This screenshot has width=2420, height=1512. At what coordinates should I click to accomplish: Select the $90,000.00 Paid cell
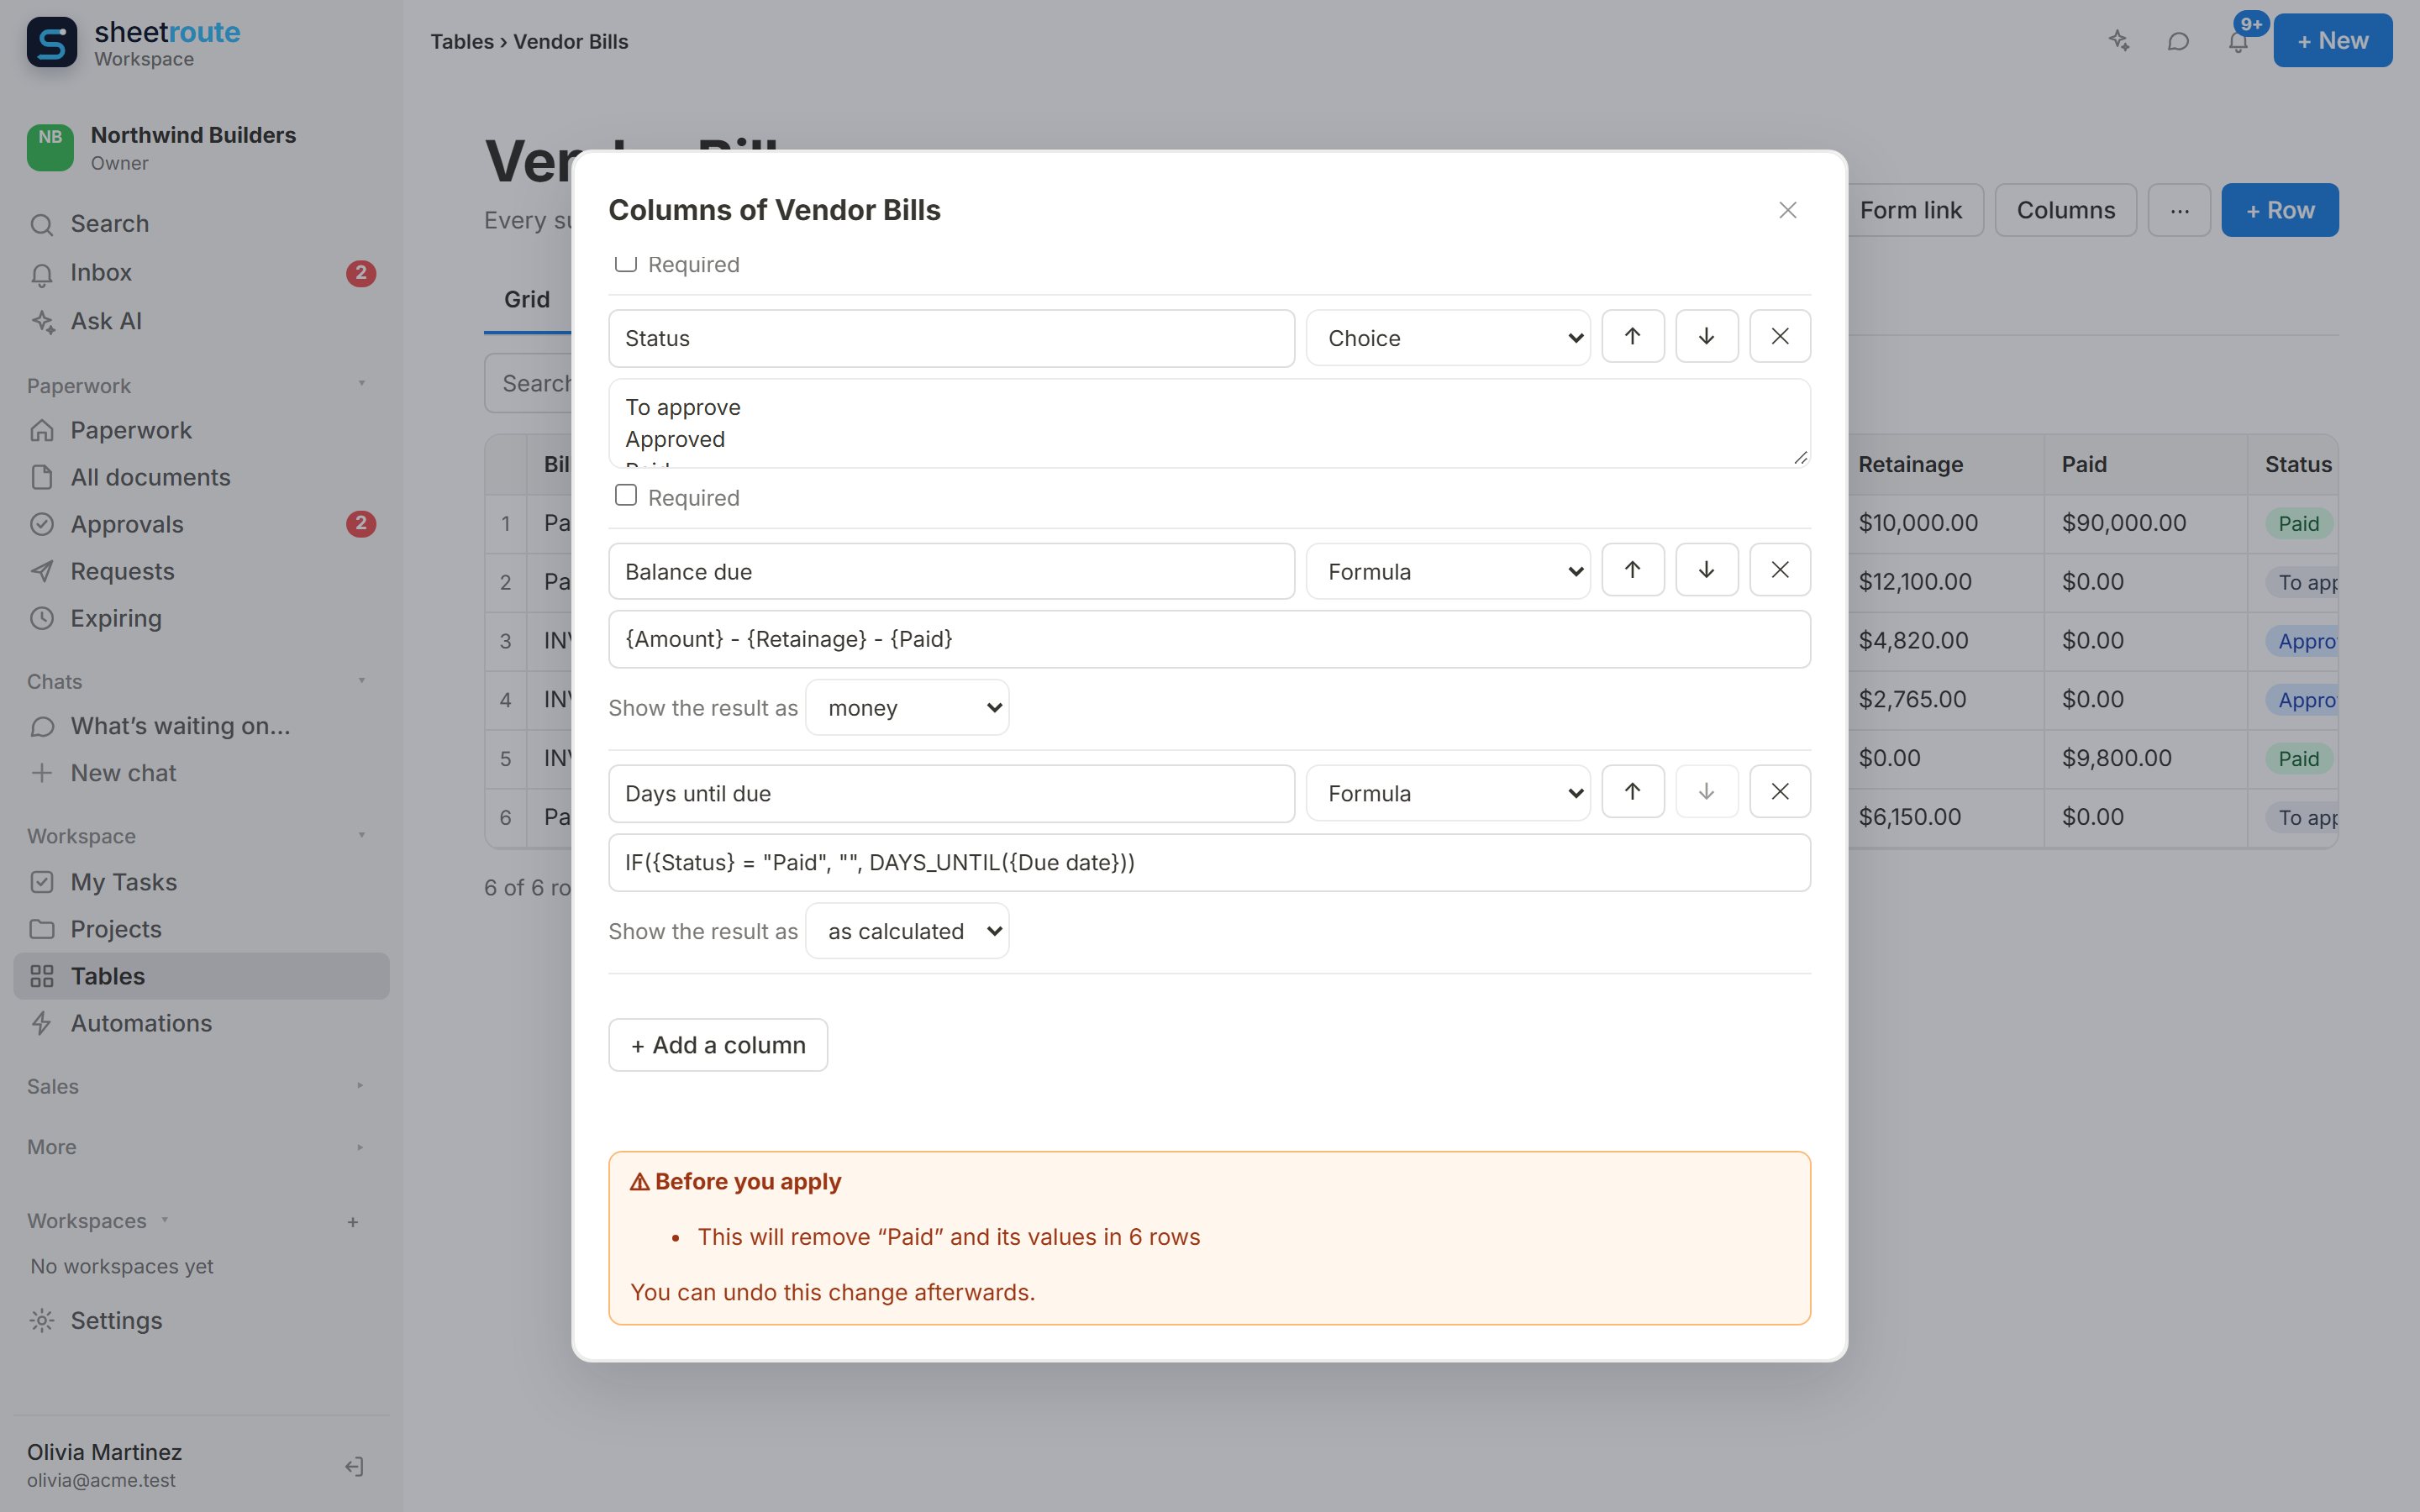(2146, 523)
